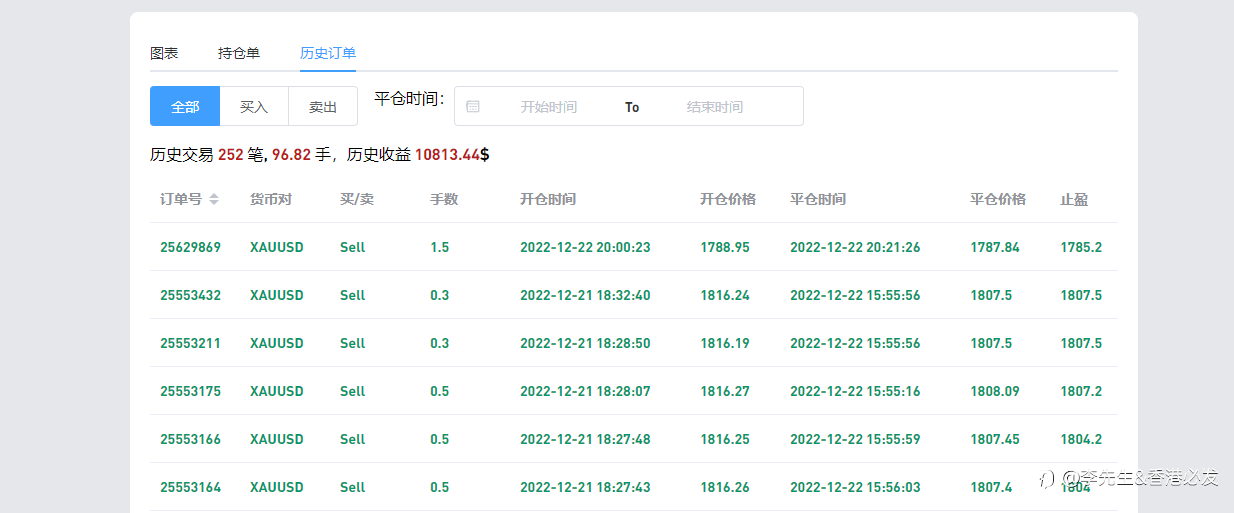
Task: Click lot size 1.5
Action: pos(439,247)
